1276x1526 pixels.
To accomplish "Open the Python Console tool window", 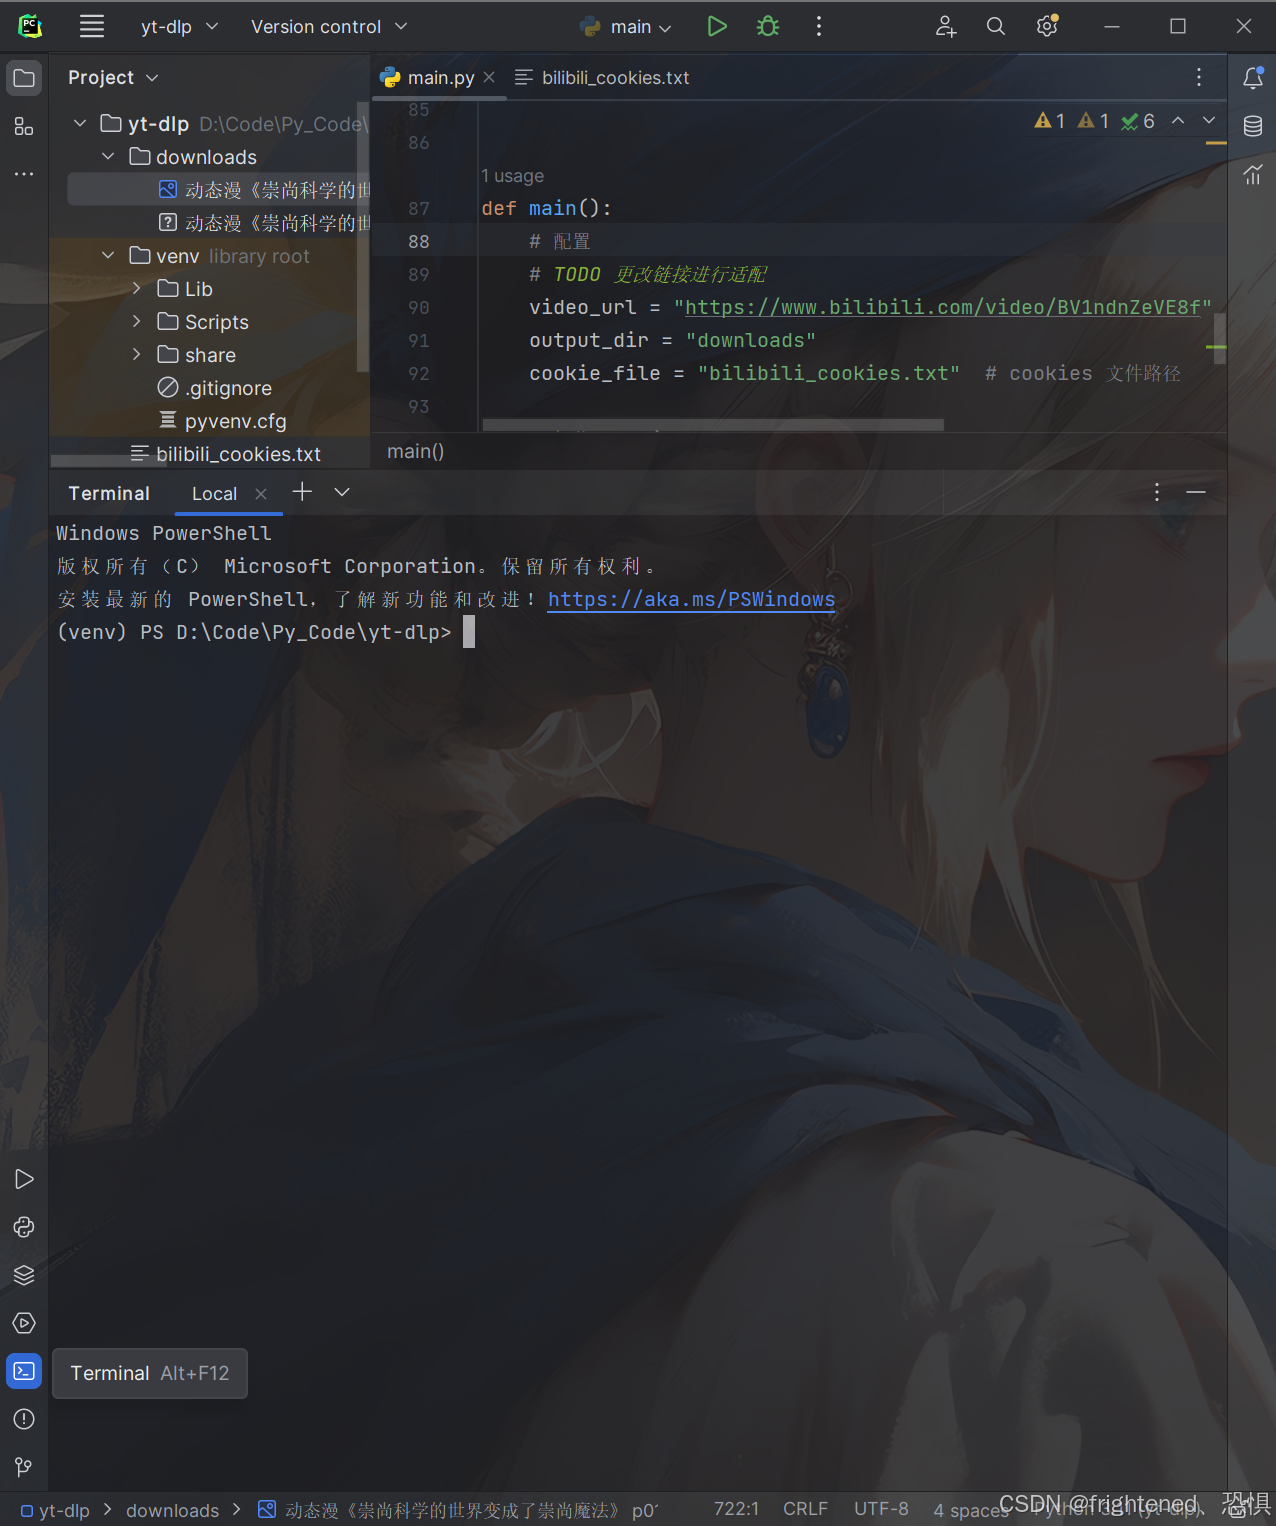I will pos(24,1227).
